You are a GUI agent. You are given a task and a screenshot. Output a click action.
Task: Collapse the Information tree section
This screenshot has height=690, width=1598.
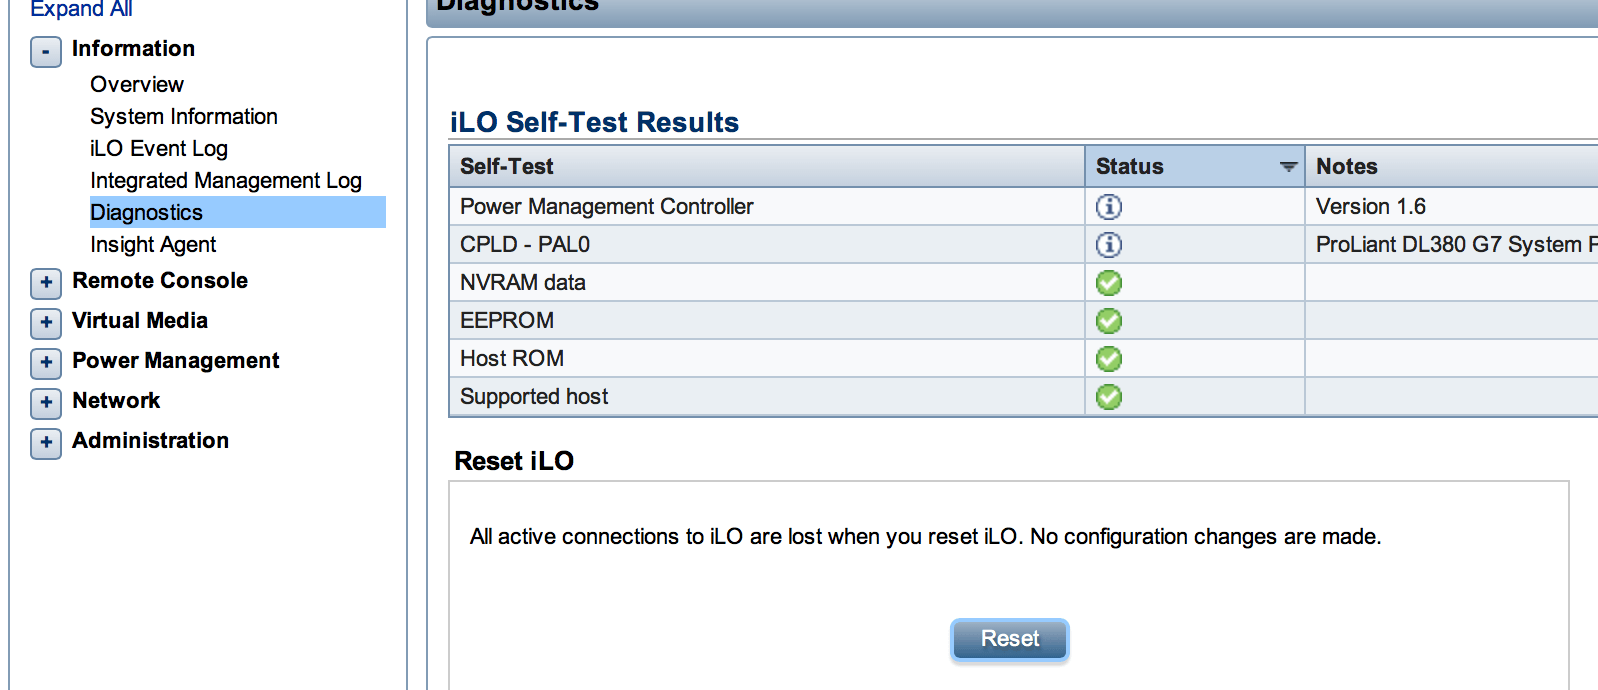tap(46, 52)
